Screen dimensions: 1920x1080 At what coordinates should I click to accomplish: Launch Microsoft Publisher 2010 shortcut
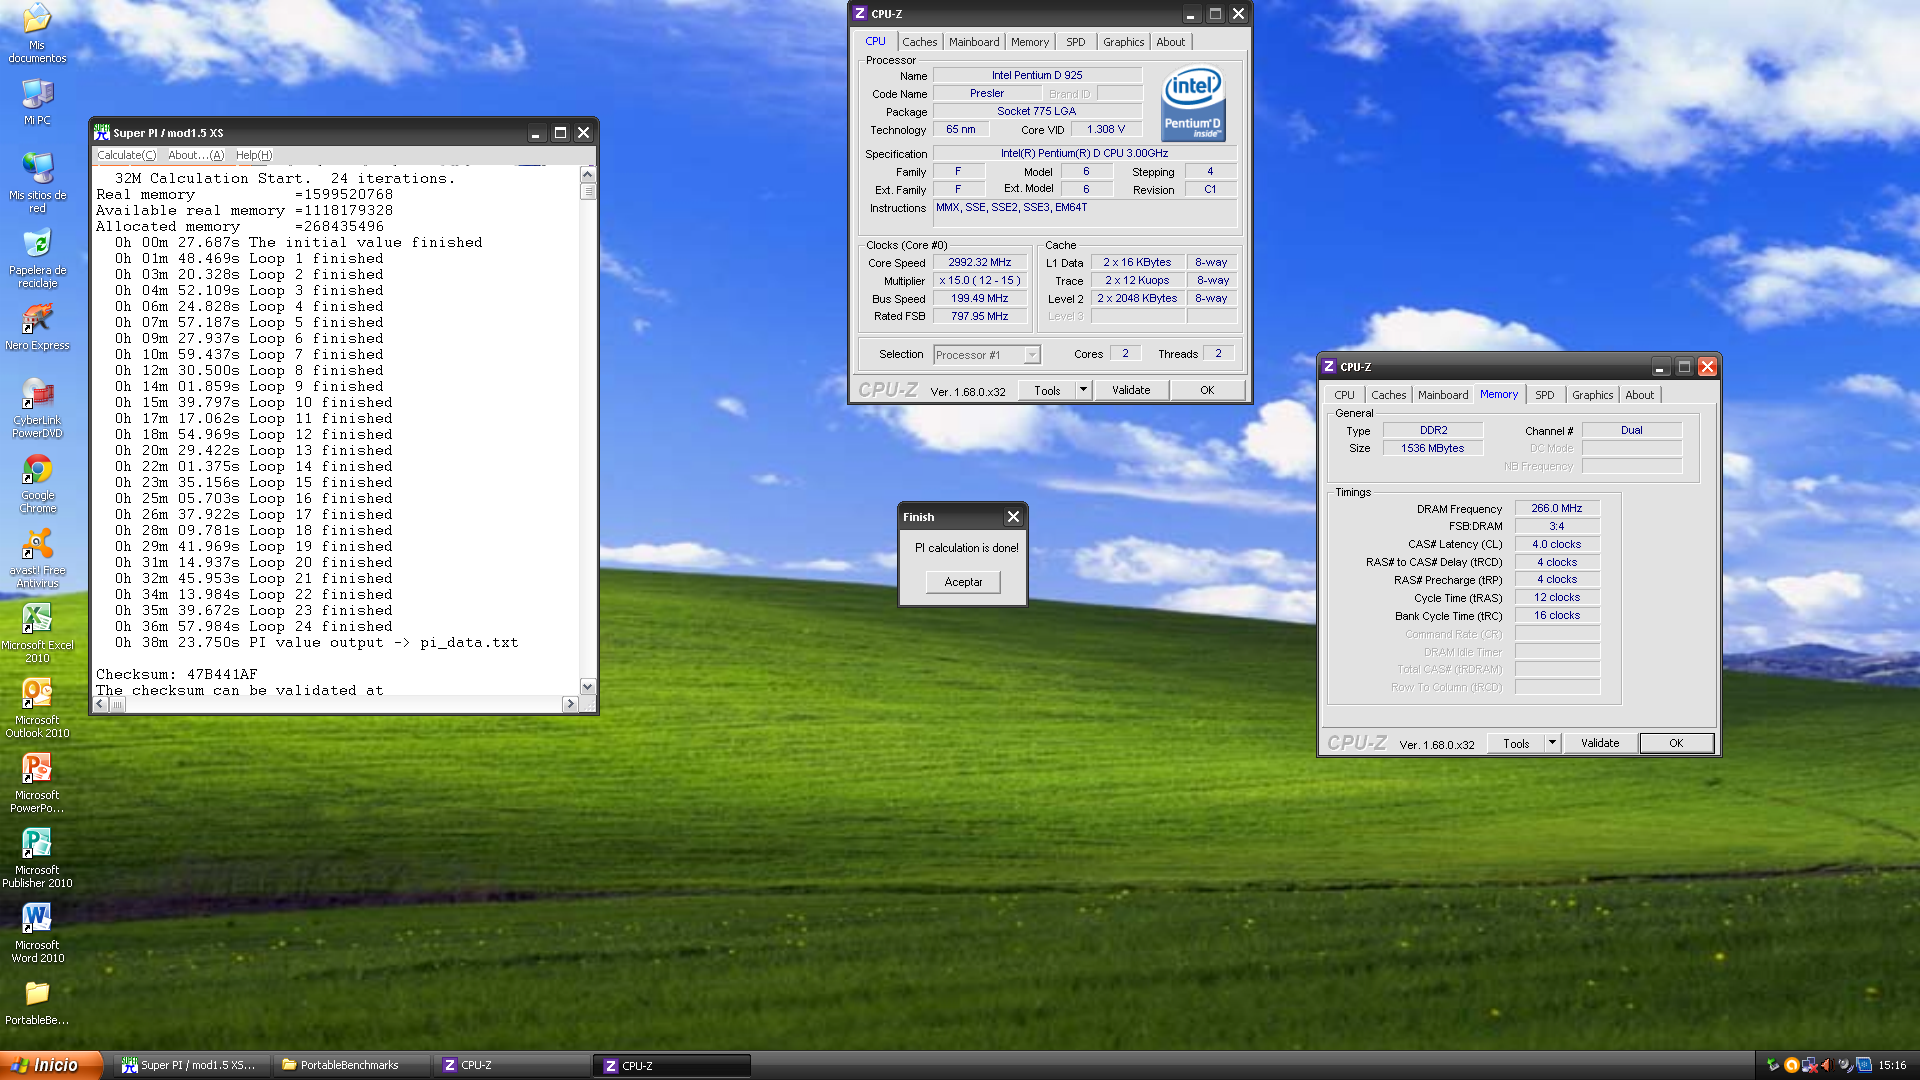(x=37, y=858)
